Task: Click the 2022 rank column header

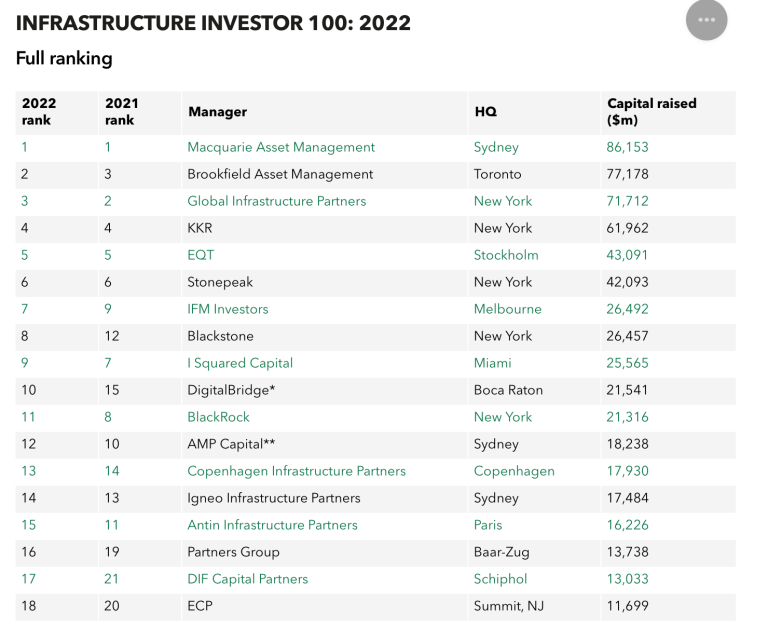Action: 39,112
